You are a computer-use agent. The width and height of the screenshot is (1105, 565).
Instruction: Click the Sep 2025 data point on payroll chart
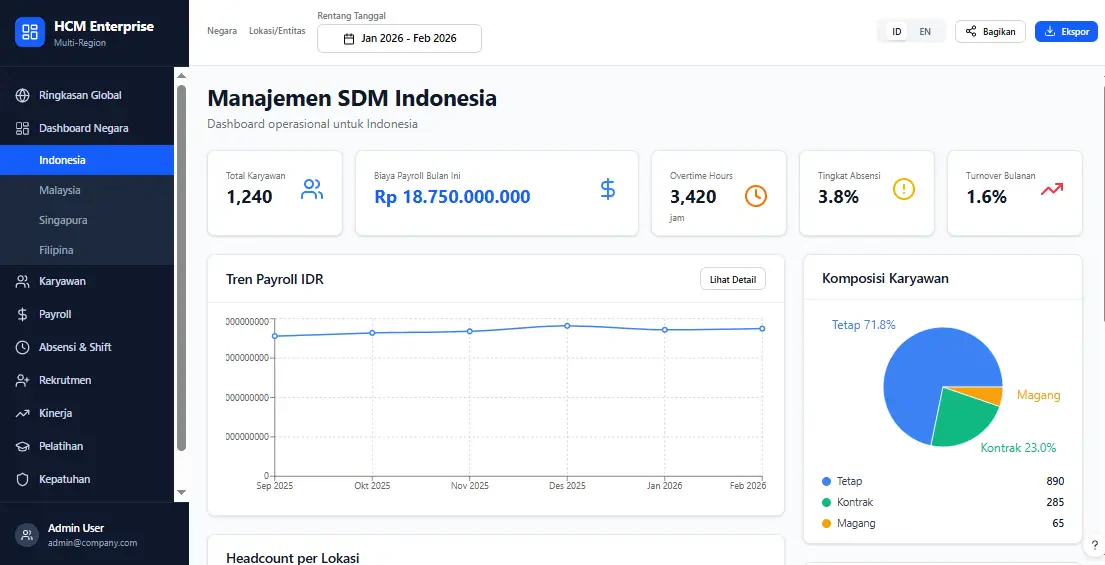pos(274,336)
